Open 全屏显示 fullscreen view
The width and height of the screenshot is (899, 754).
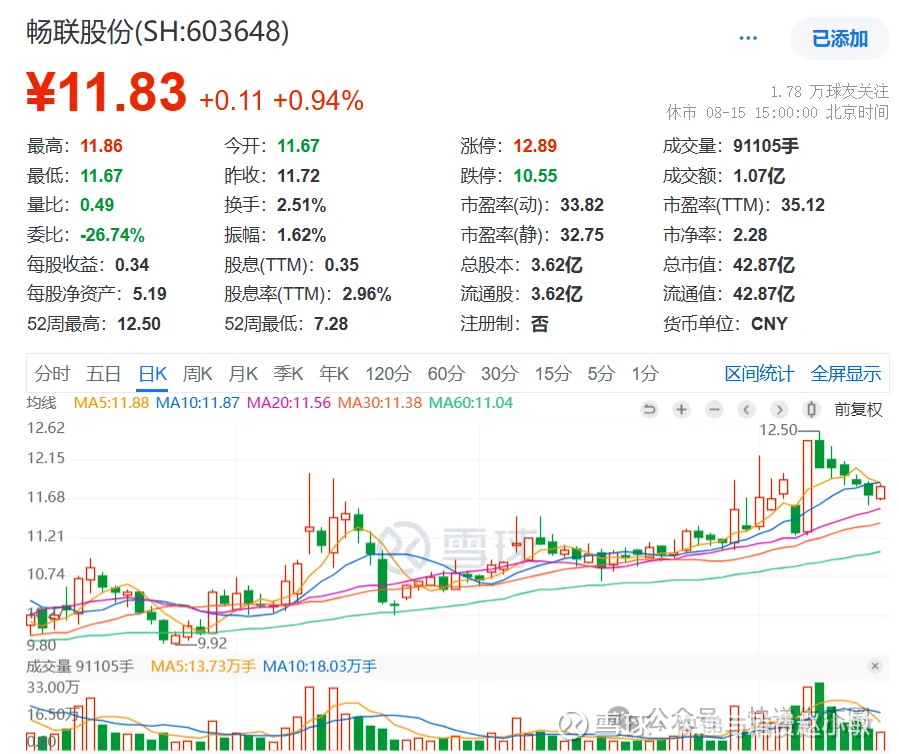846,374
